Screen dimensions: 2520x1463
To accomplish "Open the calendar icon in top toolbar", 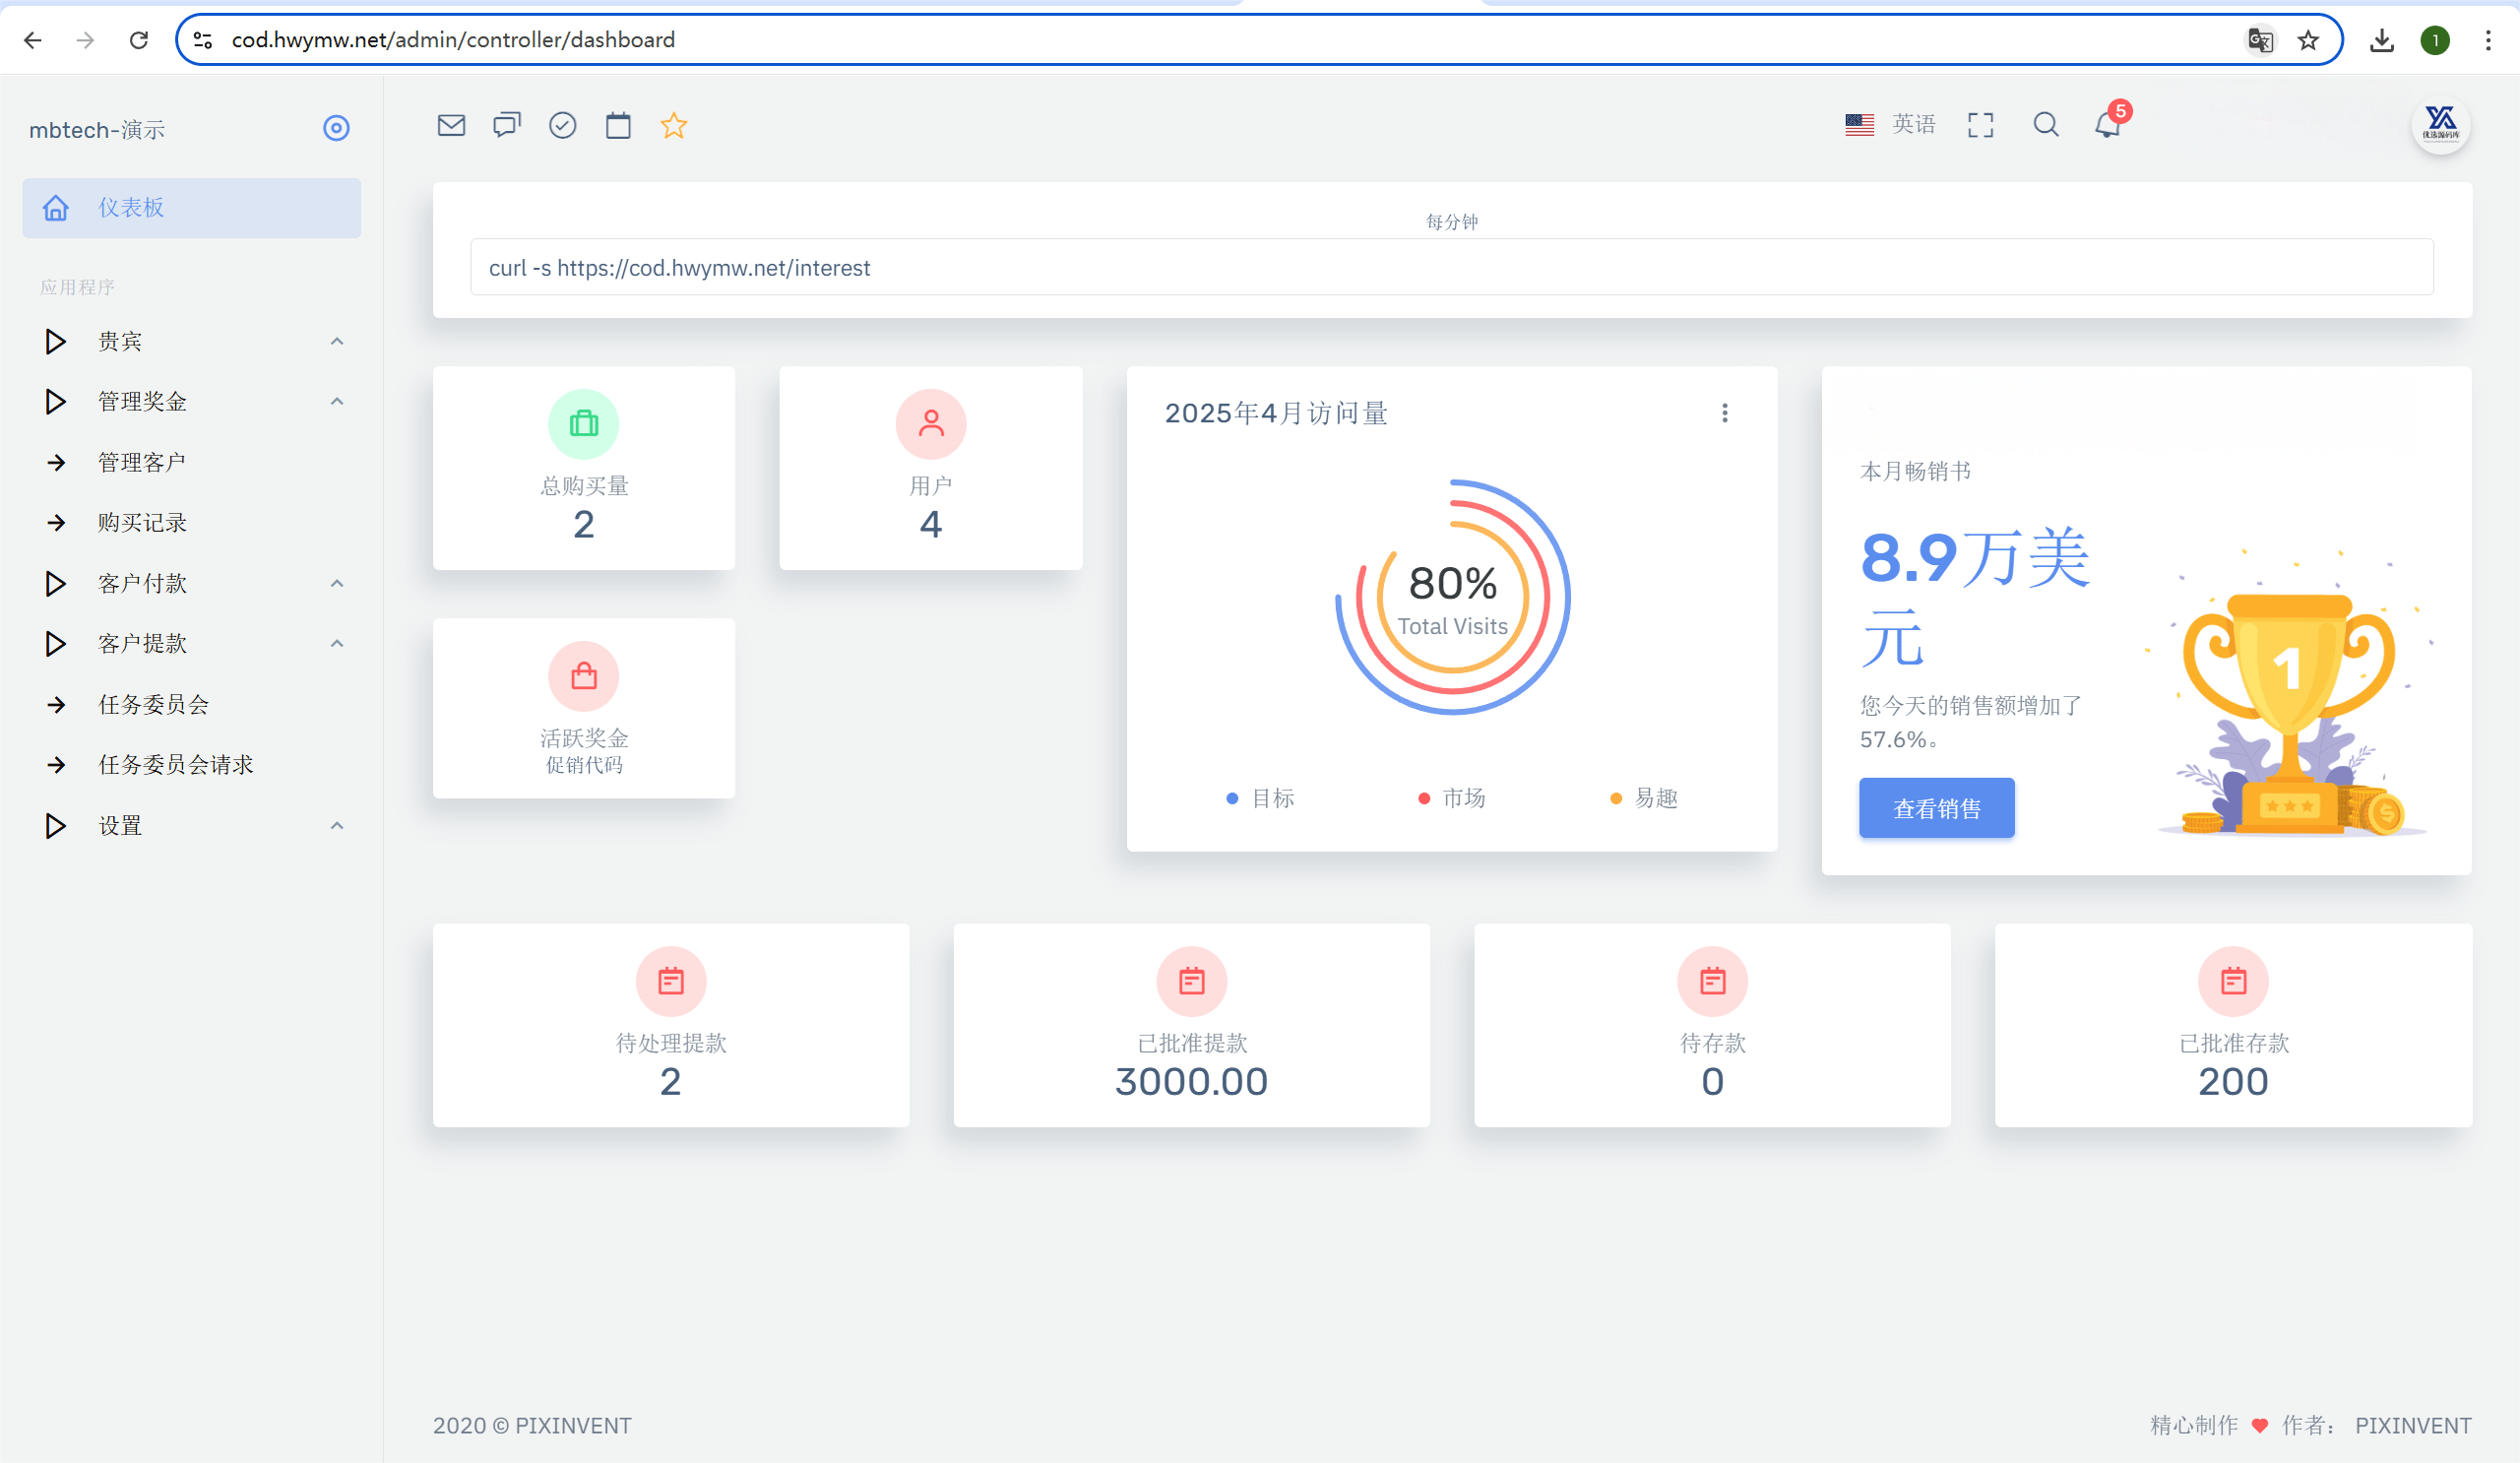I will tap(618, 125).
